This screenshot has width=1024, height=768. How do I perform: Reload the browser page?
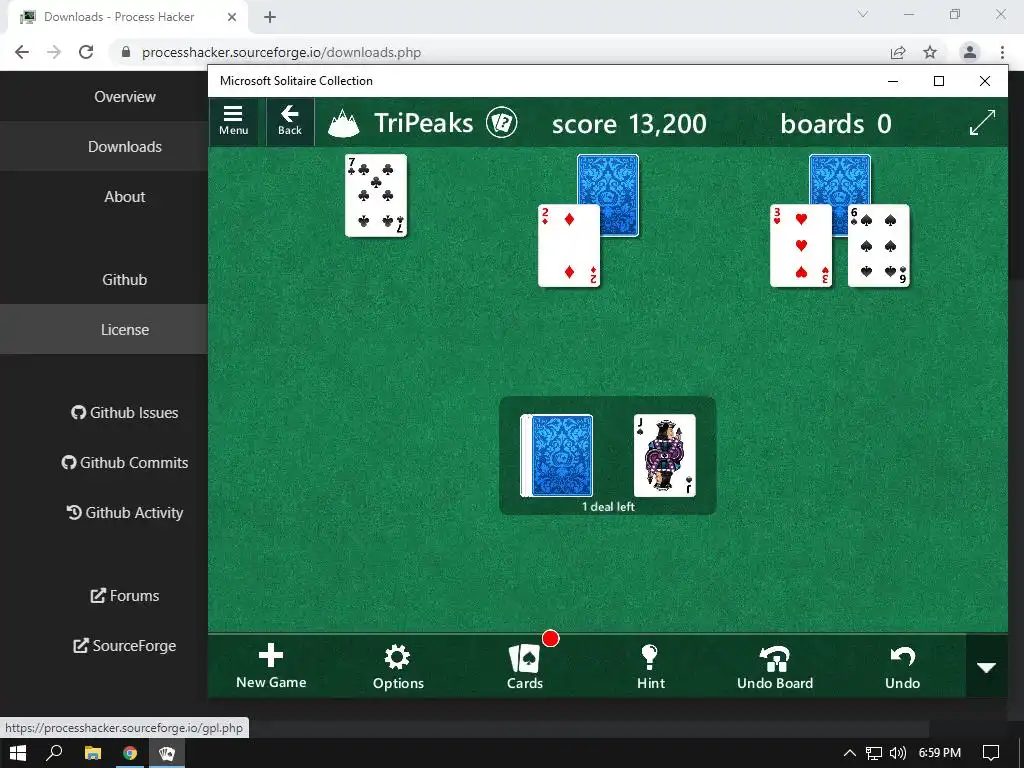coord(86,52)
